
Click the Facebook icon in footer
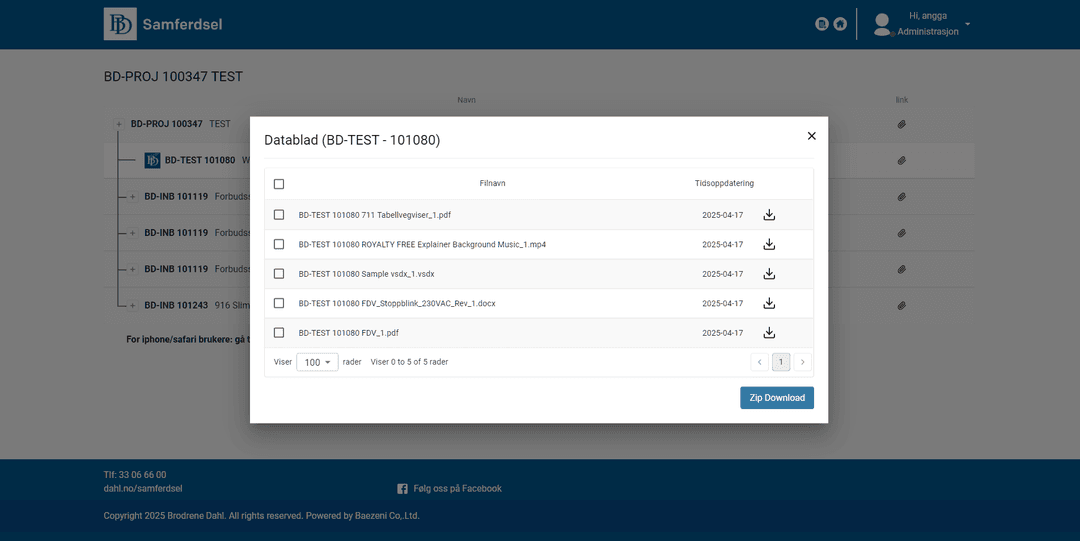(x=402, y=489)
